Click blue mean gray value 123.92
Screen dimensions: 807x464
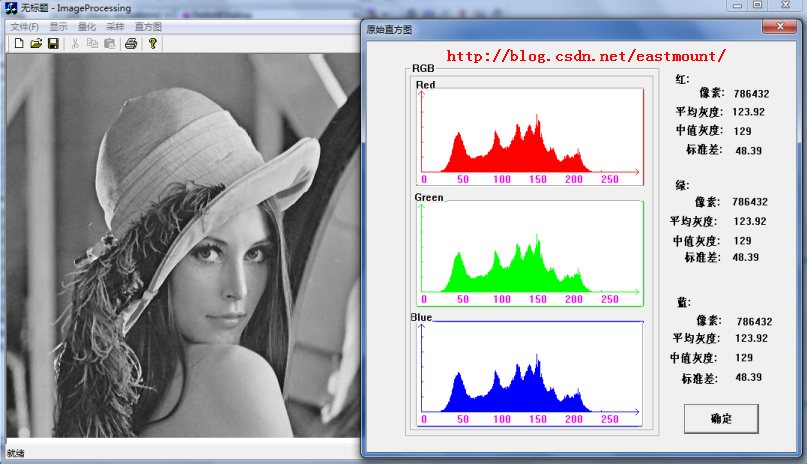click(x=751, y=338)
